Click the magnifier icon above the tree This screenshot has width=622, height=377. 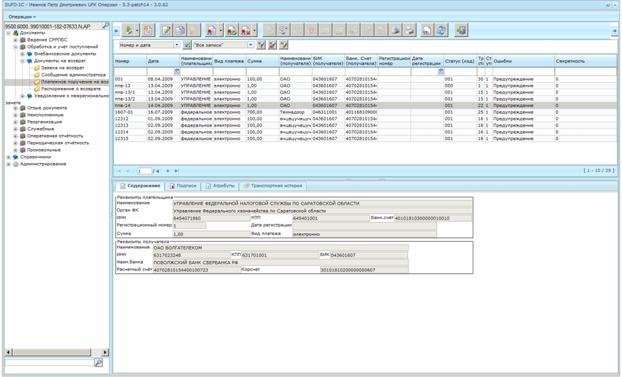(x=106, y=26)
